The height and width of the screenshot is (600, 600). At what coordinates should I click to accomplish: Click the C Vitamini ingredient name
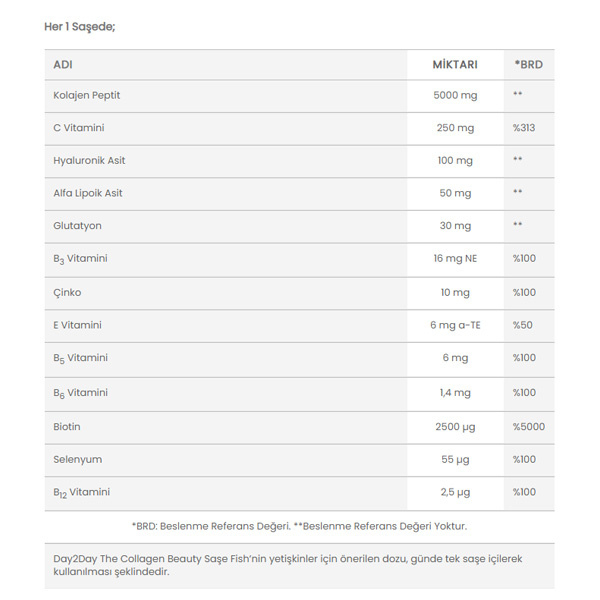[78, 128]
